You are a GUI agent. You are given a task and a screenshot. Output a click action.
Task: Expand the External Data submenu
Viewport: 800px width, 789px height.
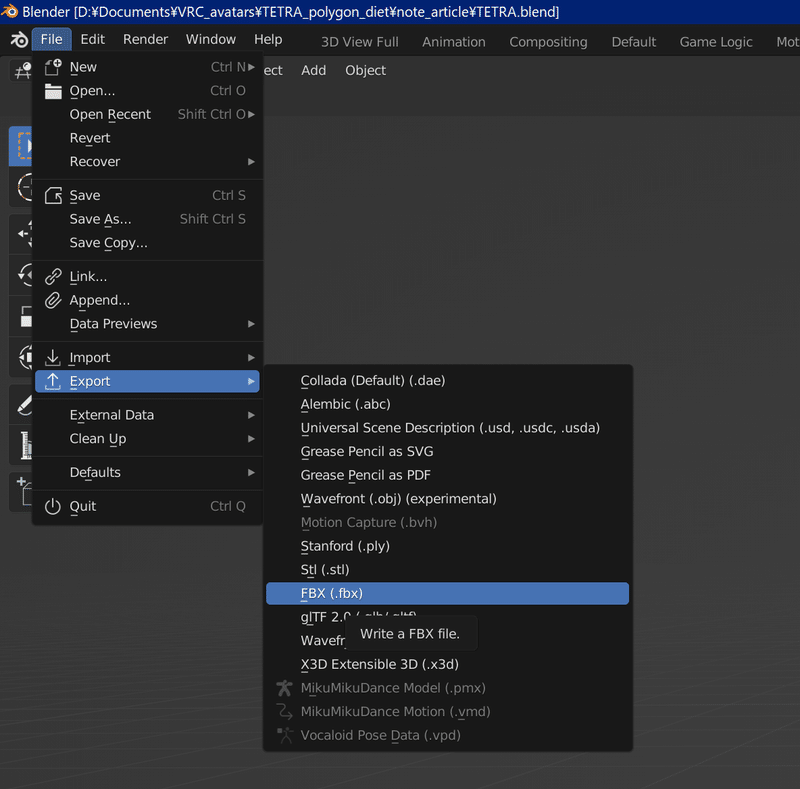click(x=148, y=415)
